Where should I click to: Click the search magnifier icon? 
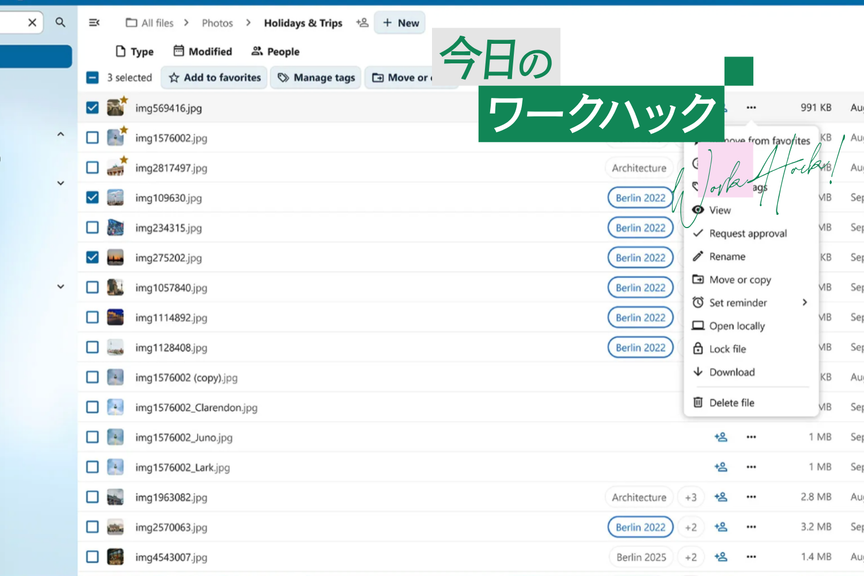coord(60,22)
